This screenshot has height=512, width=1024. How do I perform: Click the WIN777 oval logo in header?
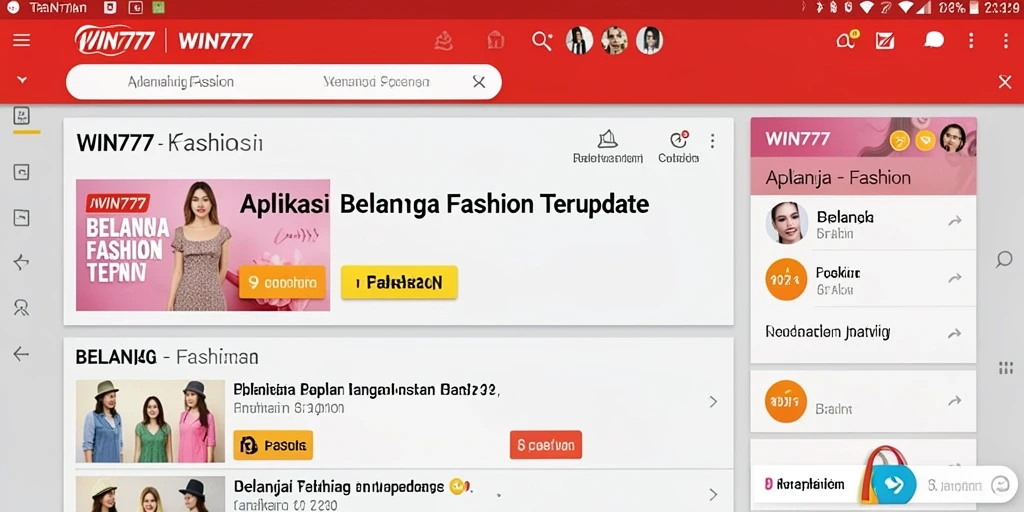tap(115, 40)
